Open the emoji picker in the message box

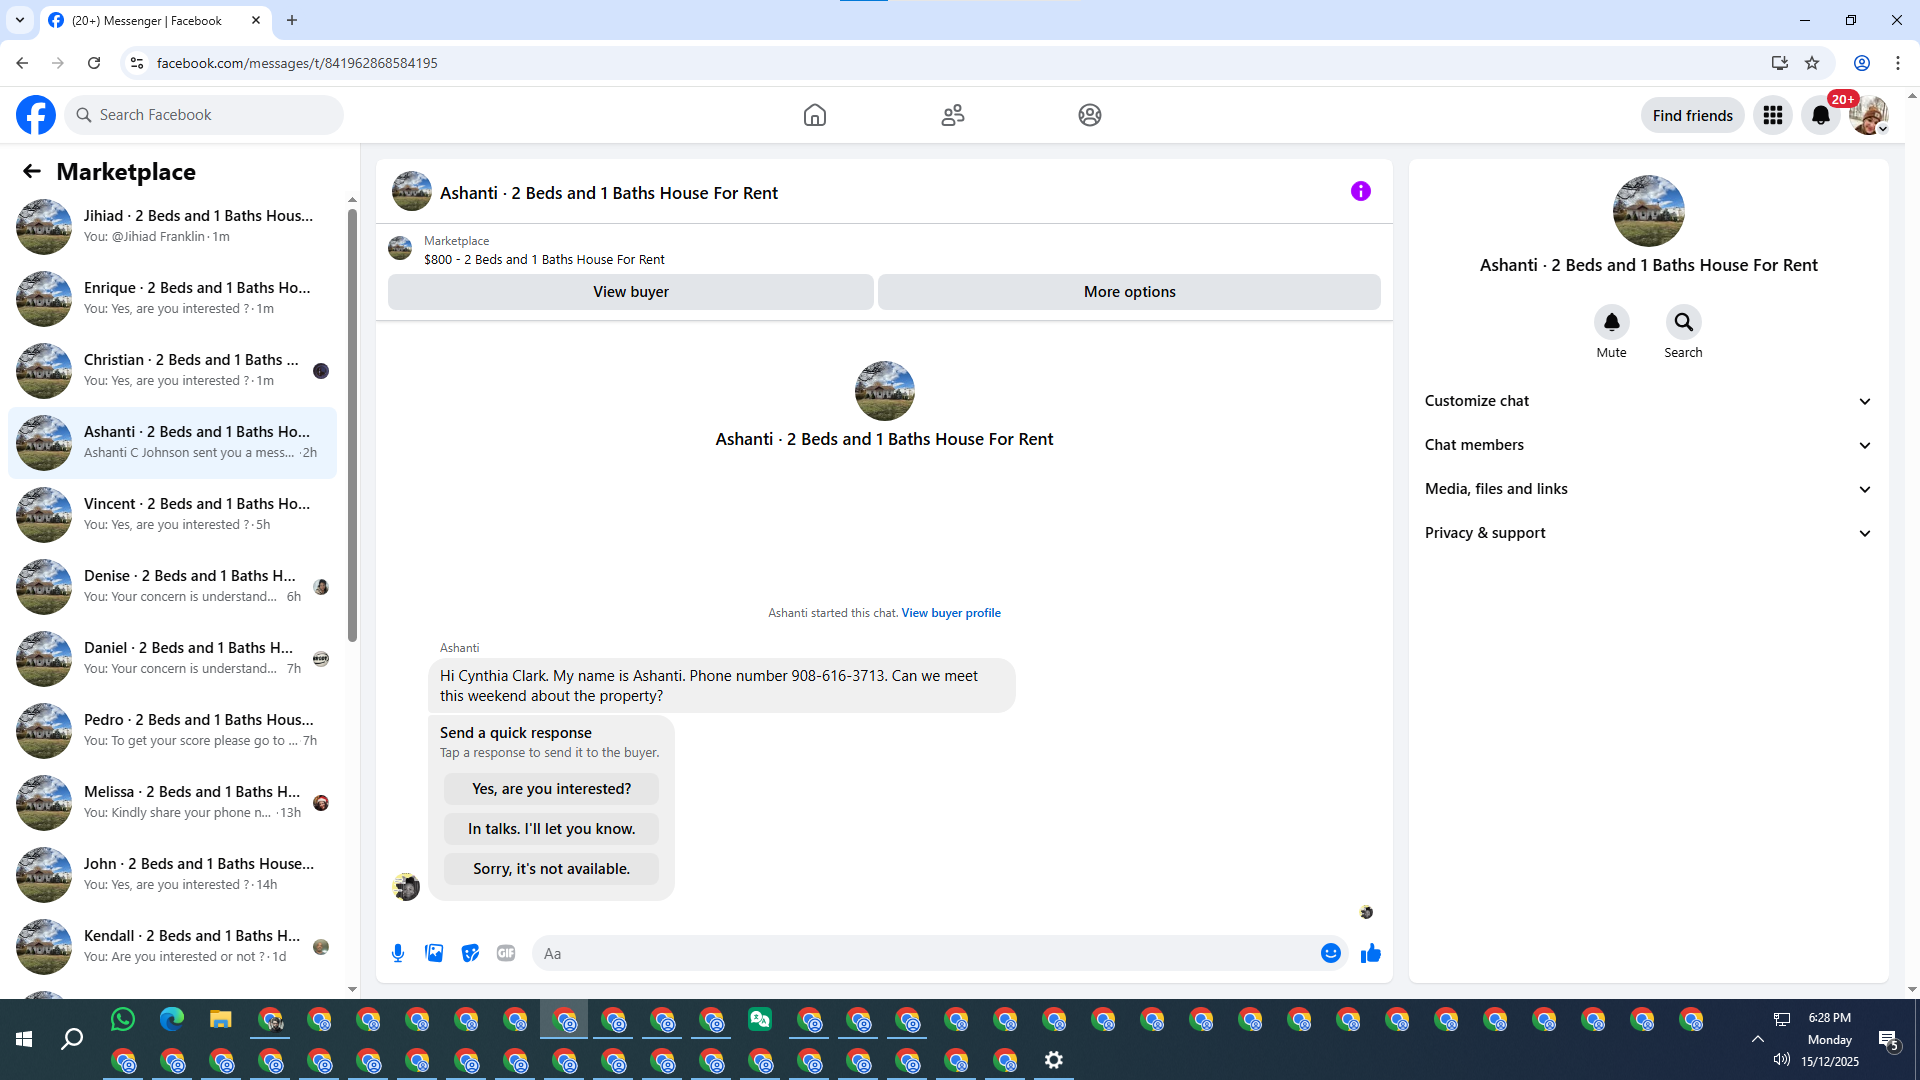click(1331, 953)
